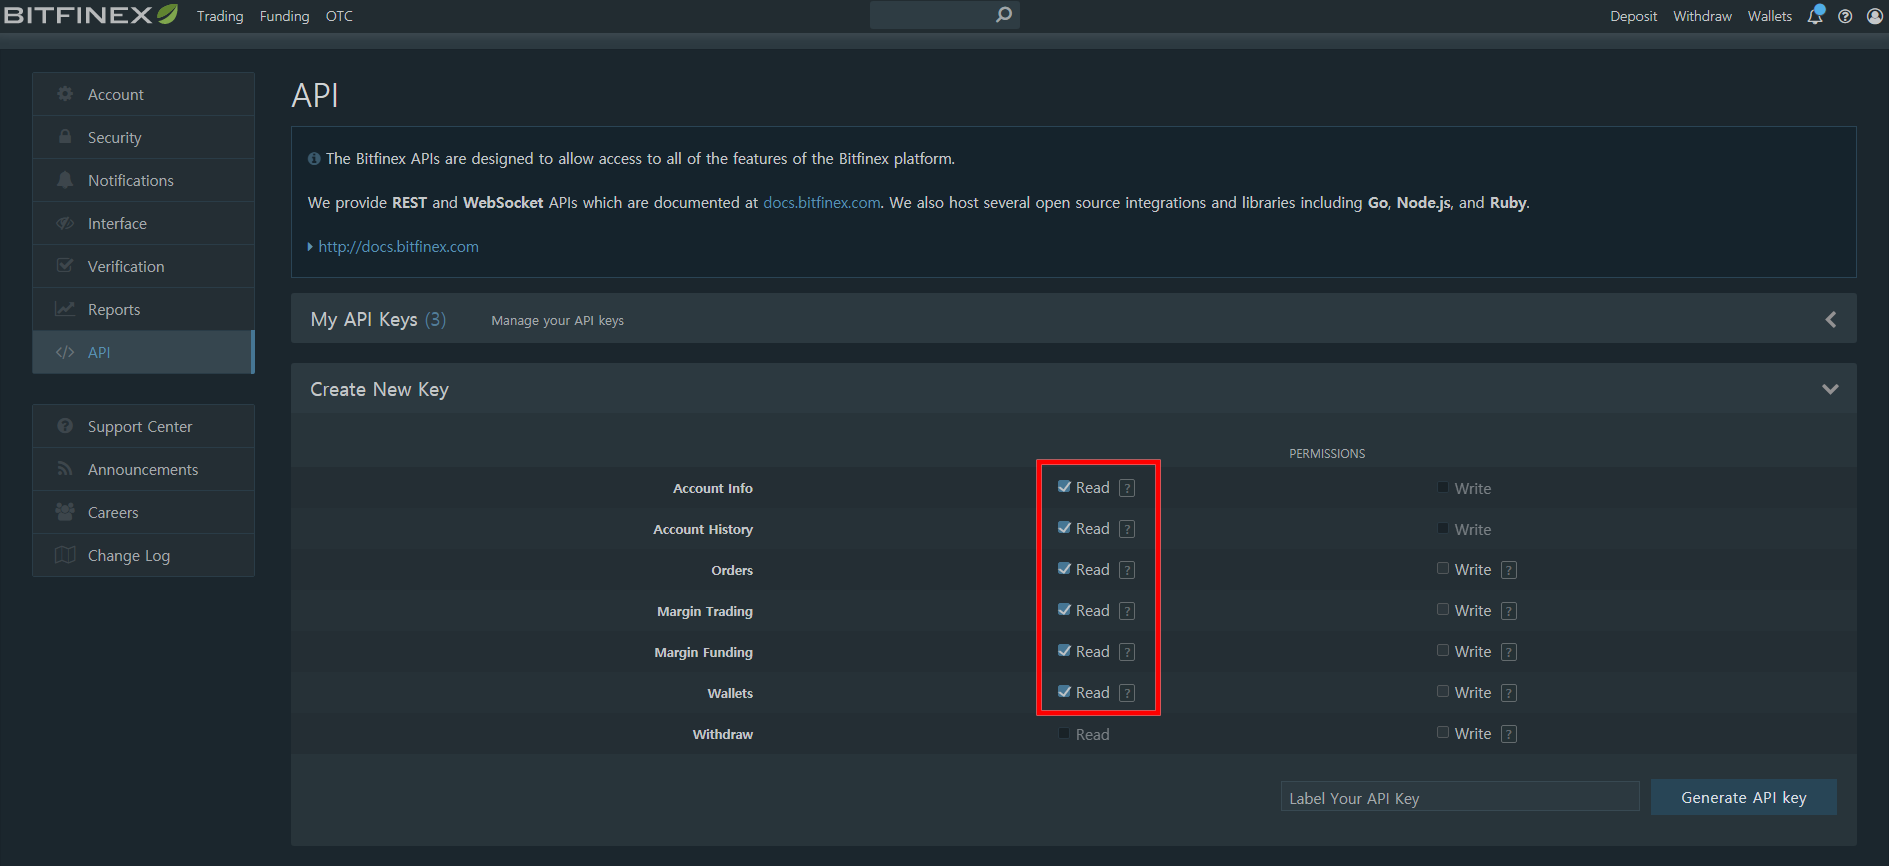Image resolution: width=1889 pixels, height=866 pixels.
Task: Uncheck Margin Funding Read checkbox
Action: point(1064,651)
